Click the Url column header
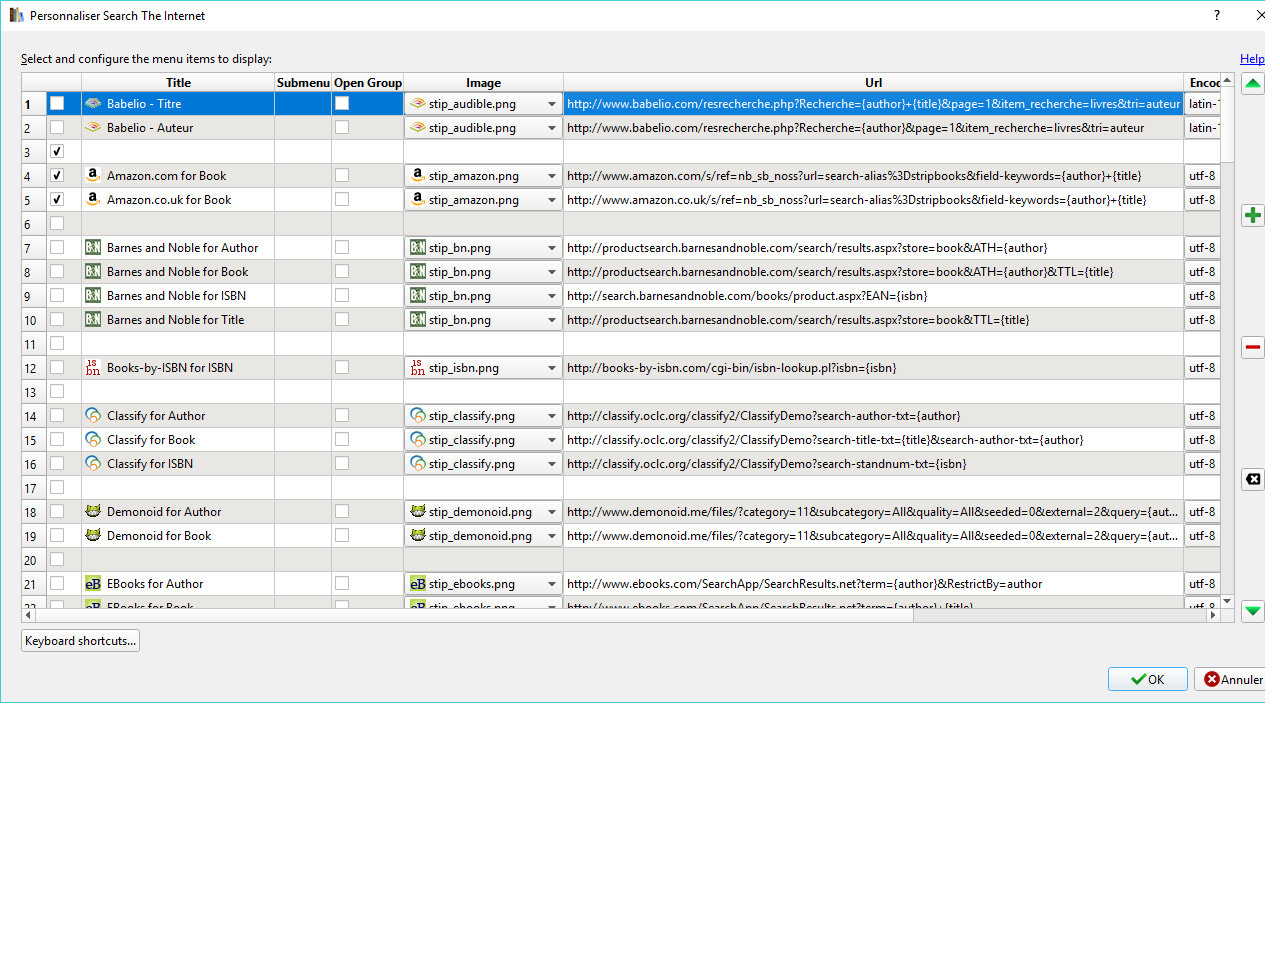The image size is (1280, 960). 873,82
